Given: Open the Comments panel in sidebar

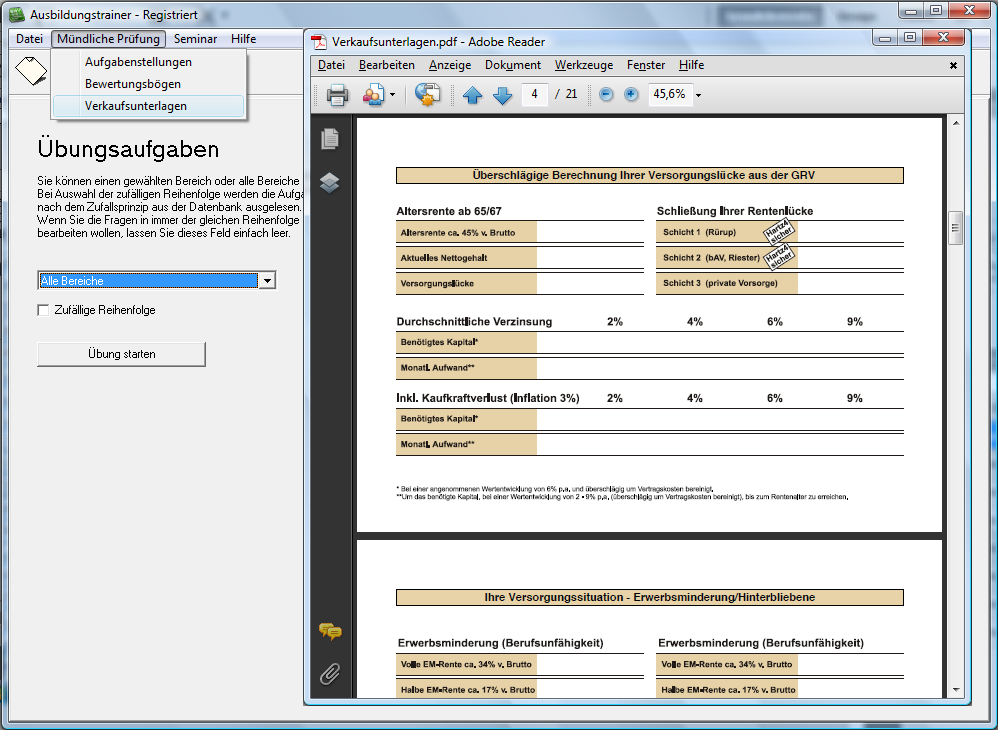Looking at the screenshot, I should (330, 631).
